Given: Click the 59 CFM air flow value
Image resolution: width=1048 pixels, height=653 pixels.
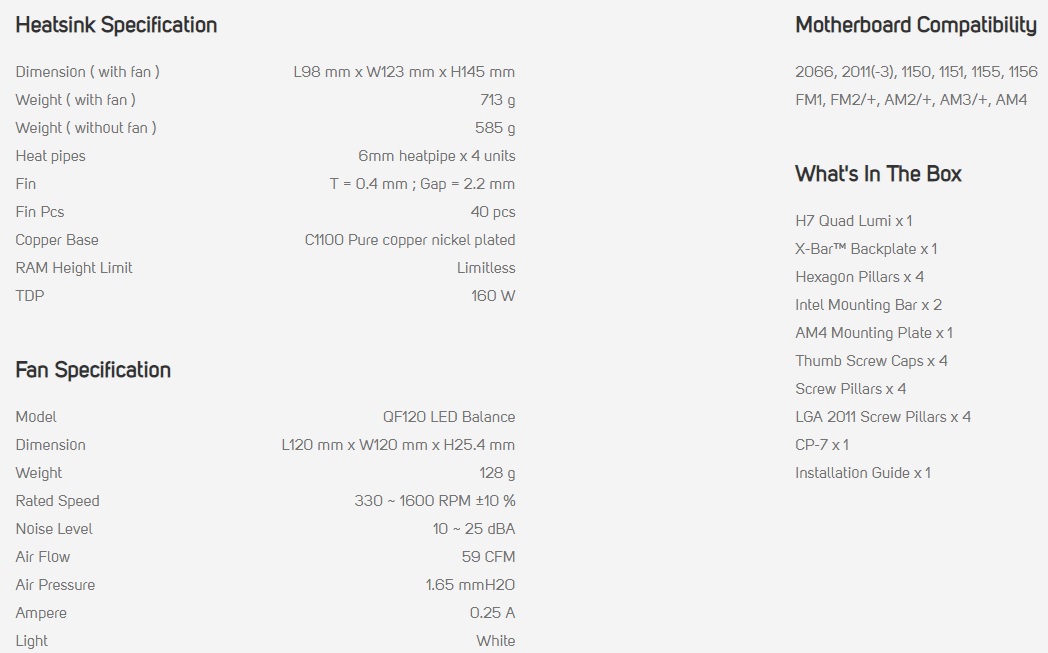Looking at the screenshot, I should 488,557.
